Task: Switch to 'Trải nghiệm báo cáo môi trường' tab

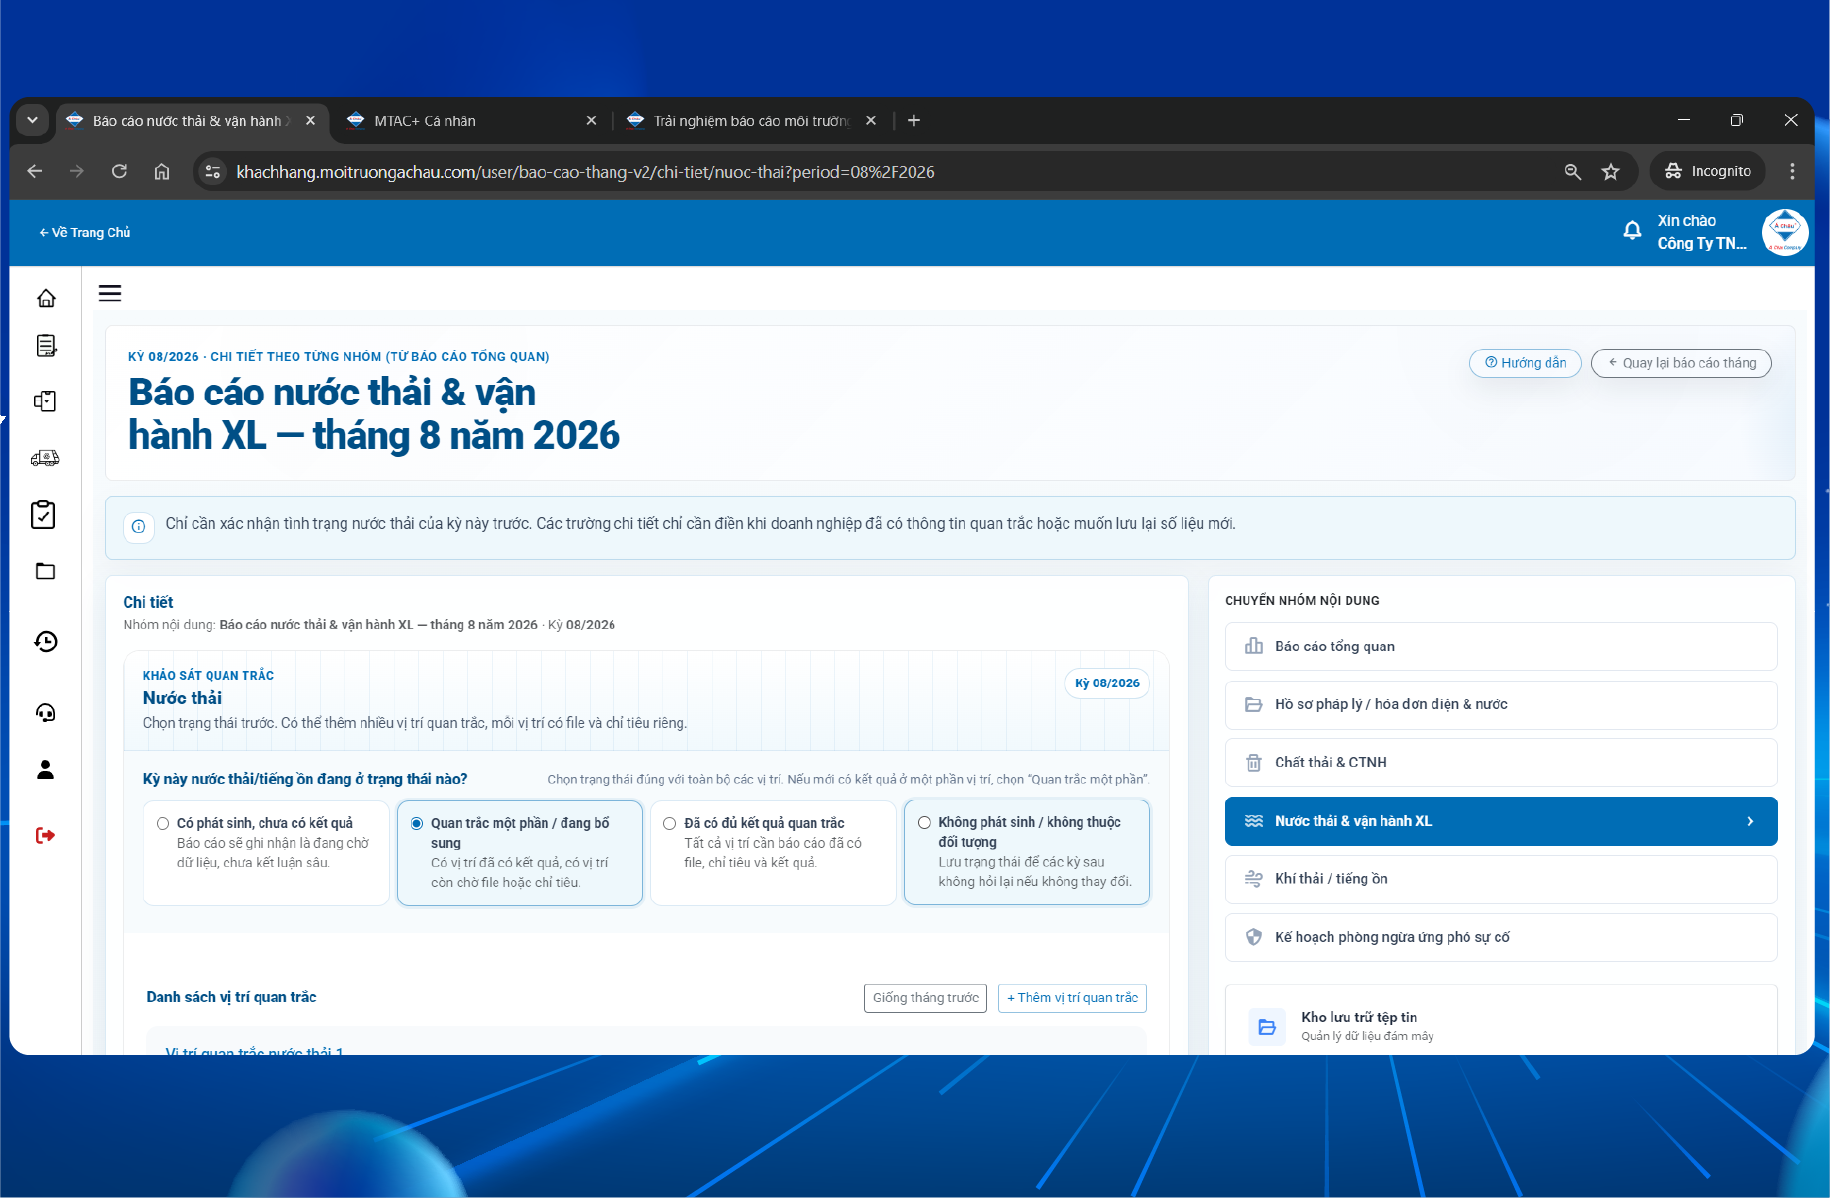Action: 751,120
